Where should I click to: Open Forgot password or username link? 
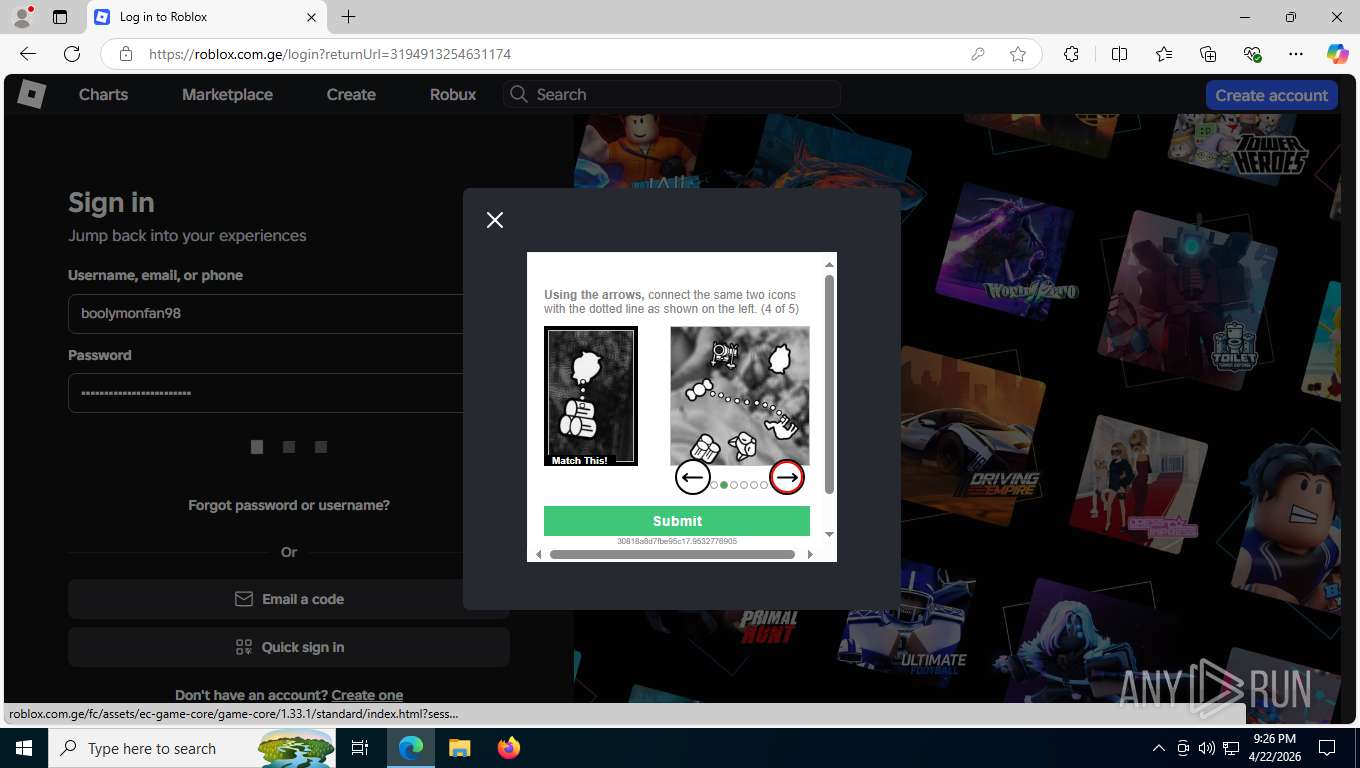click(x=289, y=505)
